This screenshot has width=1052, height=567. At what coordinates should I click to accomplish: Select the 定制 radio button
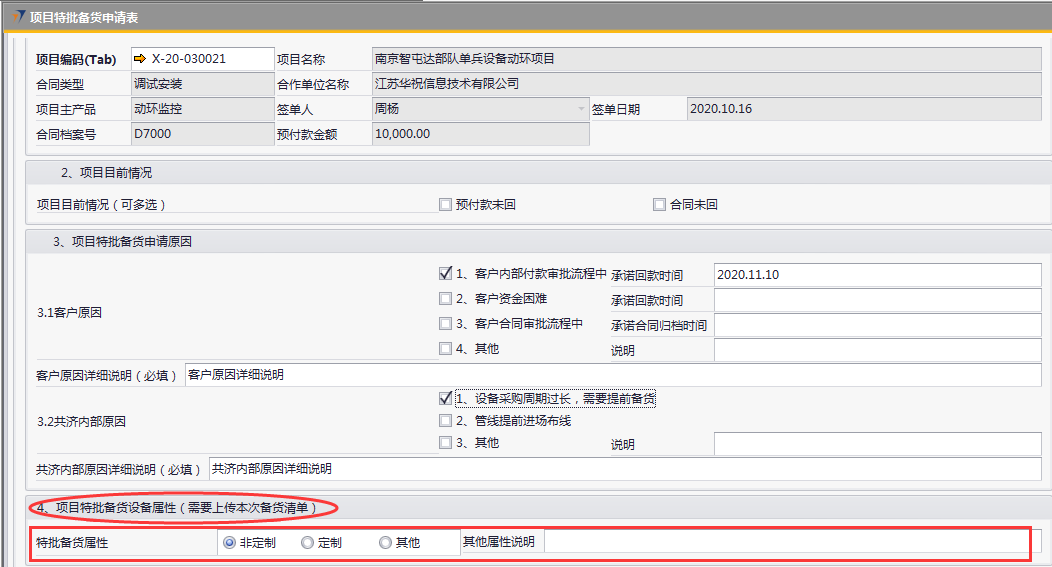(307, 543)
